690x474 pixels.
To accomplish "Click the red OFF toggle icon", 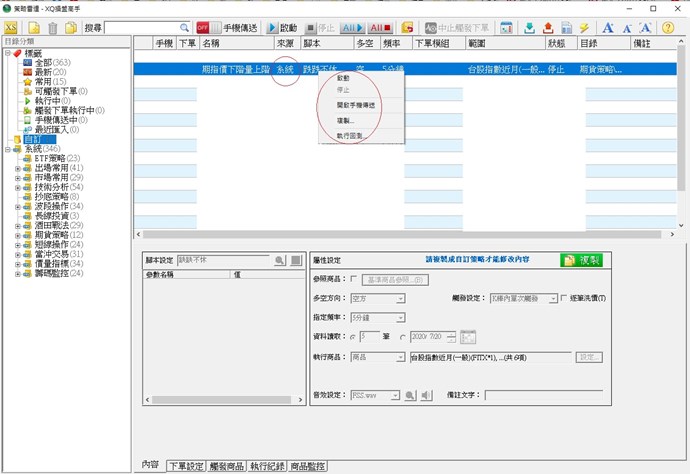I will pyautogui.click(x=204, y=27).
